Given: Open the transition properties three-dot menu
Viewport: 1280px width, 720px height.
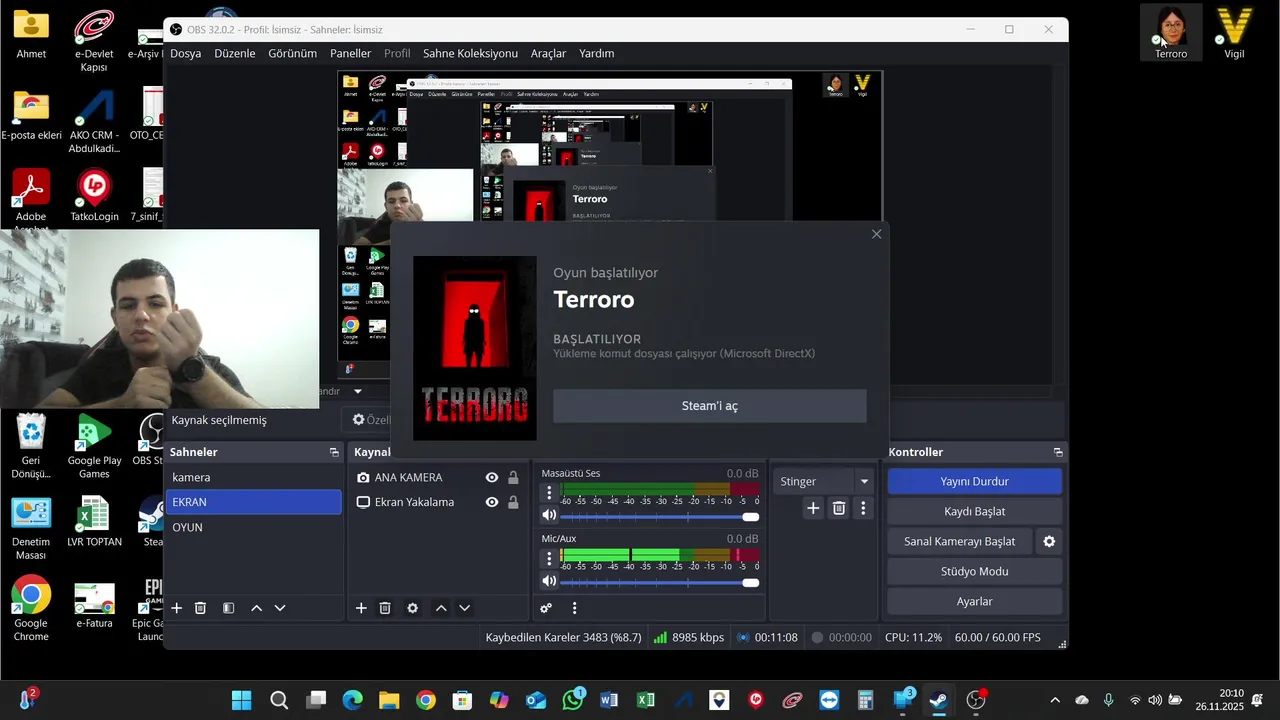Looking at the screenshot, I should tap(863, 508).
